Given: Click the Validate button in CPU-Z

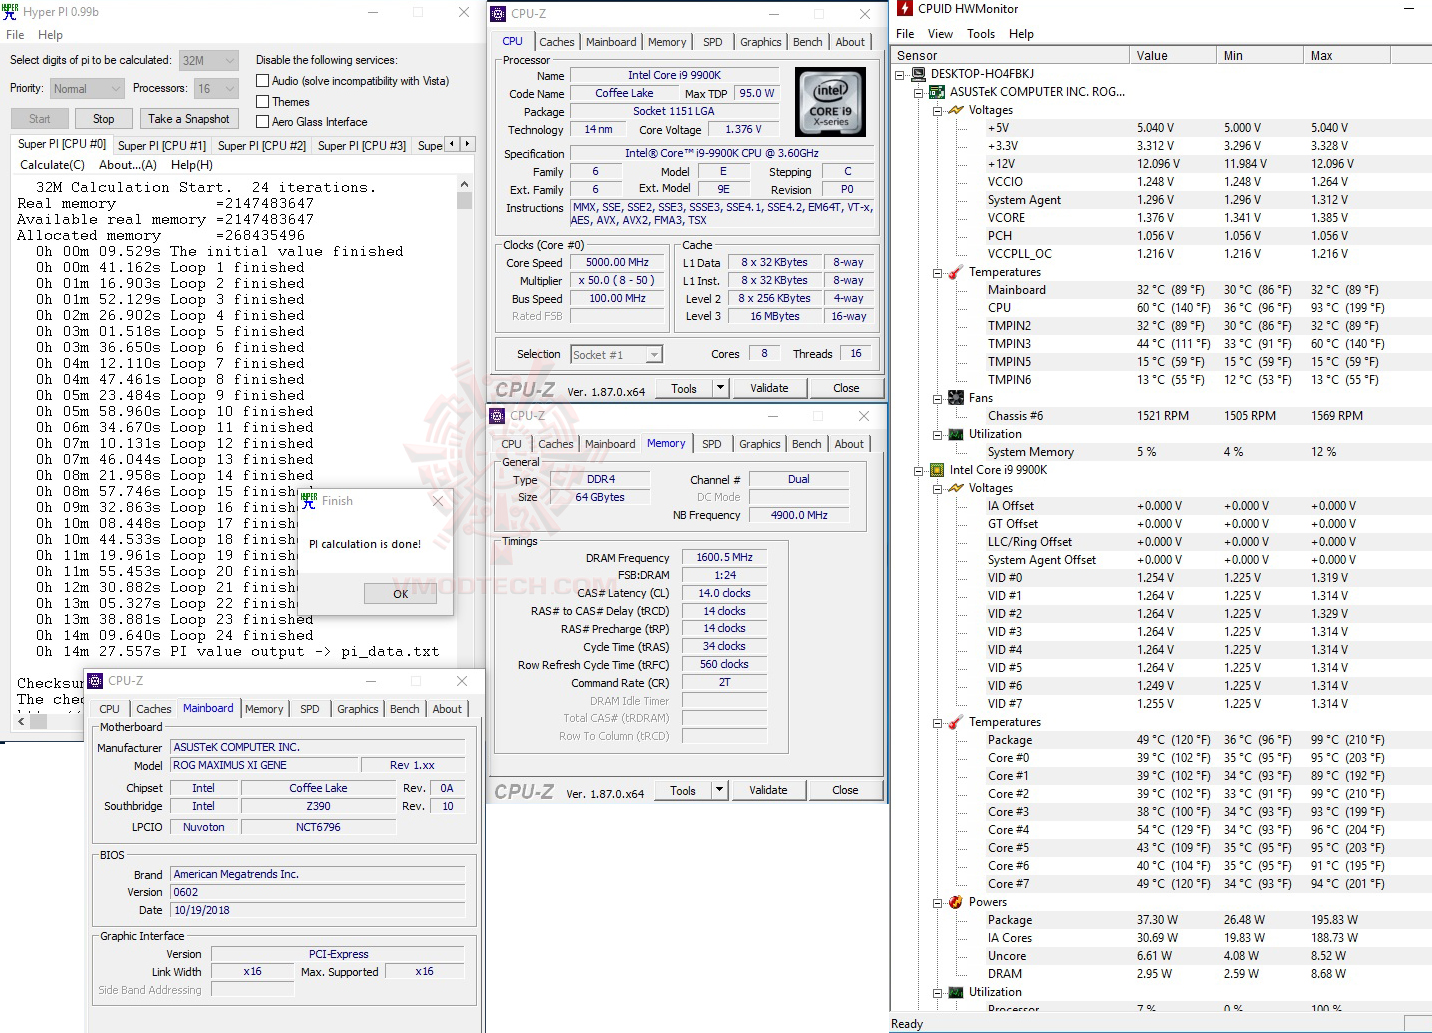Looking at the screenshot, I should point(769,387).
